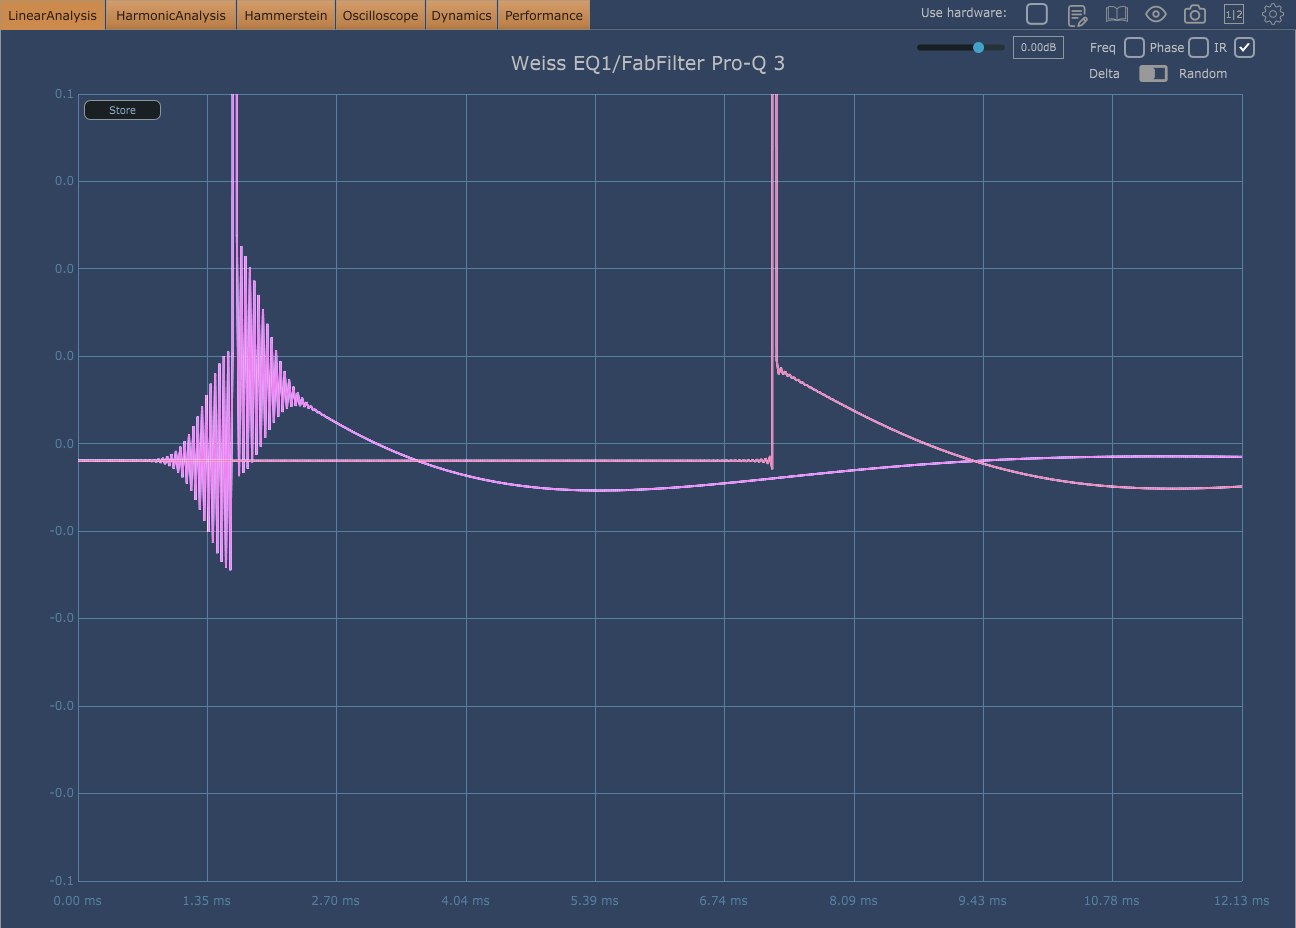The width and height of the screenshot is (1296, 928).
Task: Click the Random label
Action: click(1203, 74)
